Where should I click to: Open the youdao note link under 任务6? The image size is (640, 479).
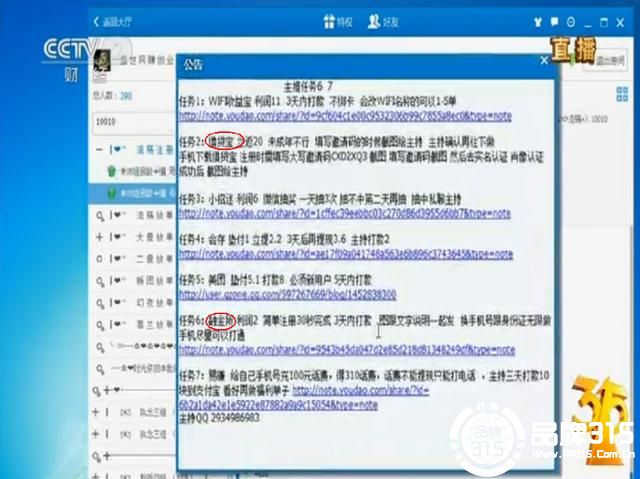point(347,350)
